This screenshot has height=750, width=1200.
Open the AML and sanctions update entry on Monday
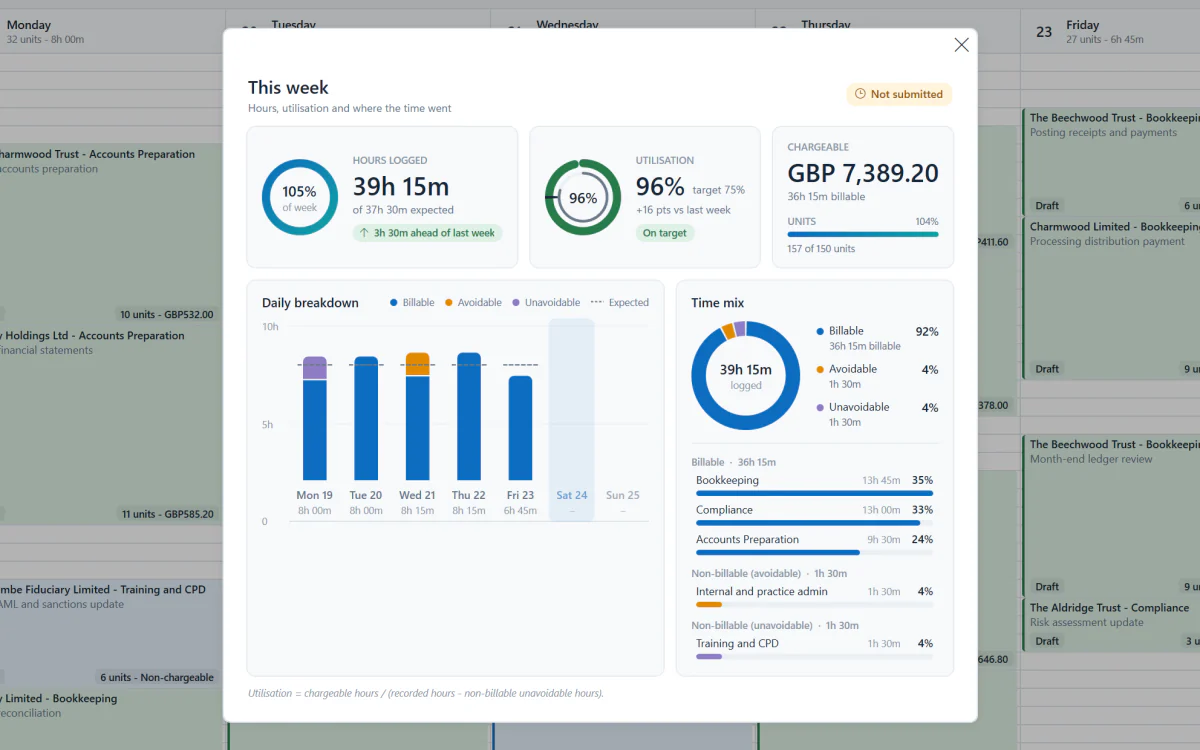tap(110, 633)
